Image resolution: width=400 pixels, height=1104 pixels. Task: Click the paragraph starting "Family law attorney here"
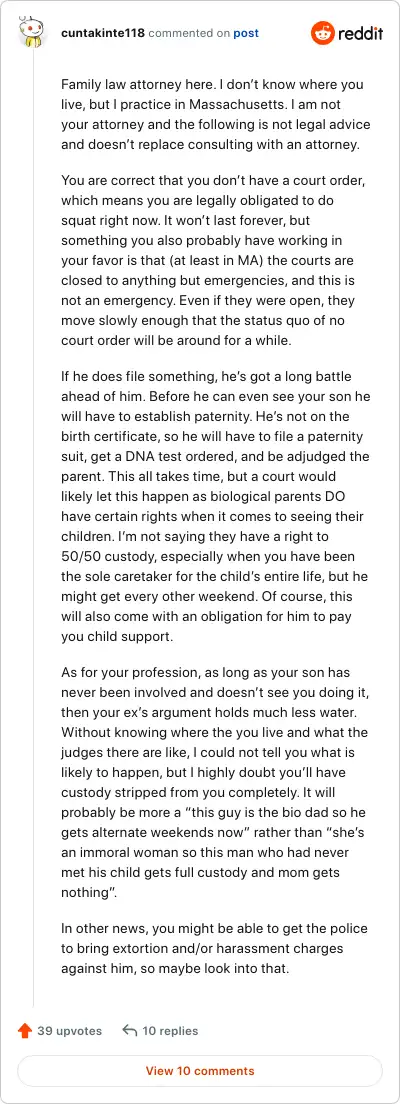pos(215,116)
